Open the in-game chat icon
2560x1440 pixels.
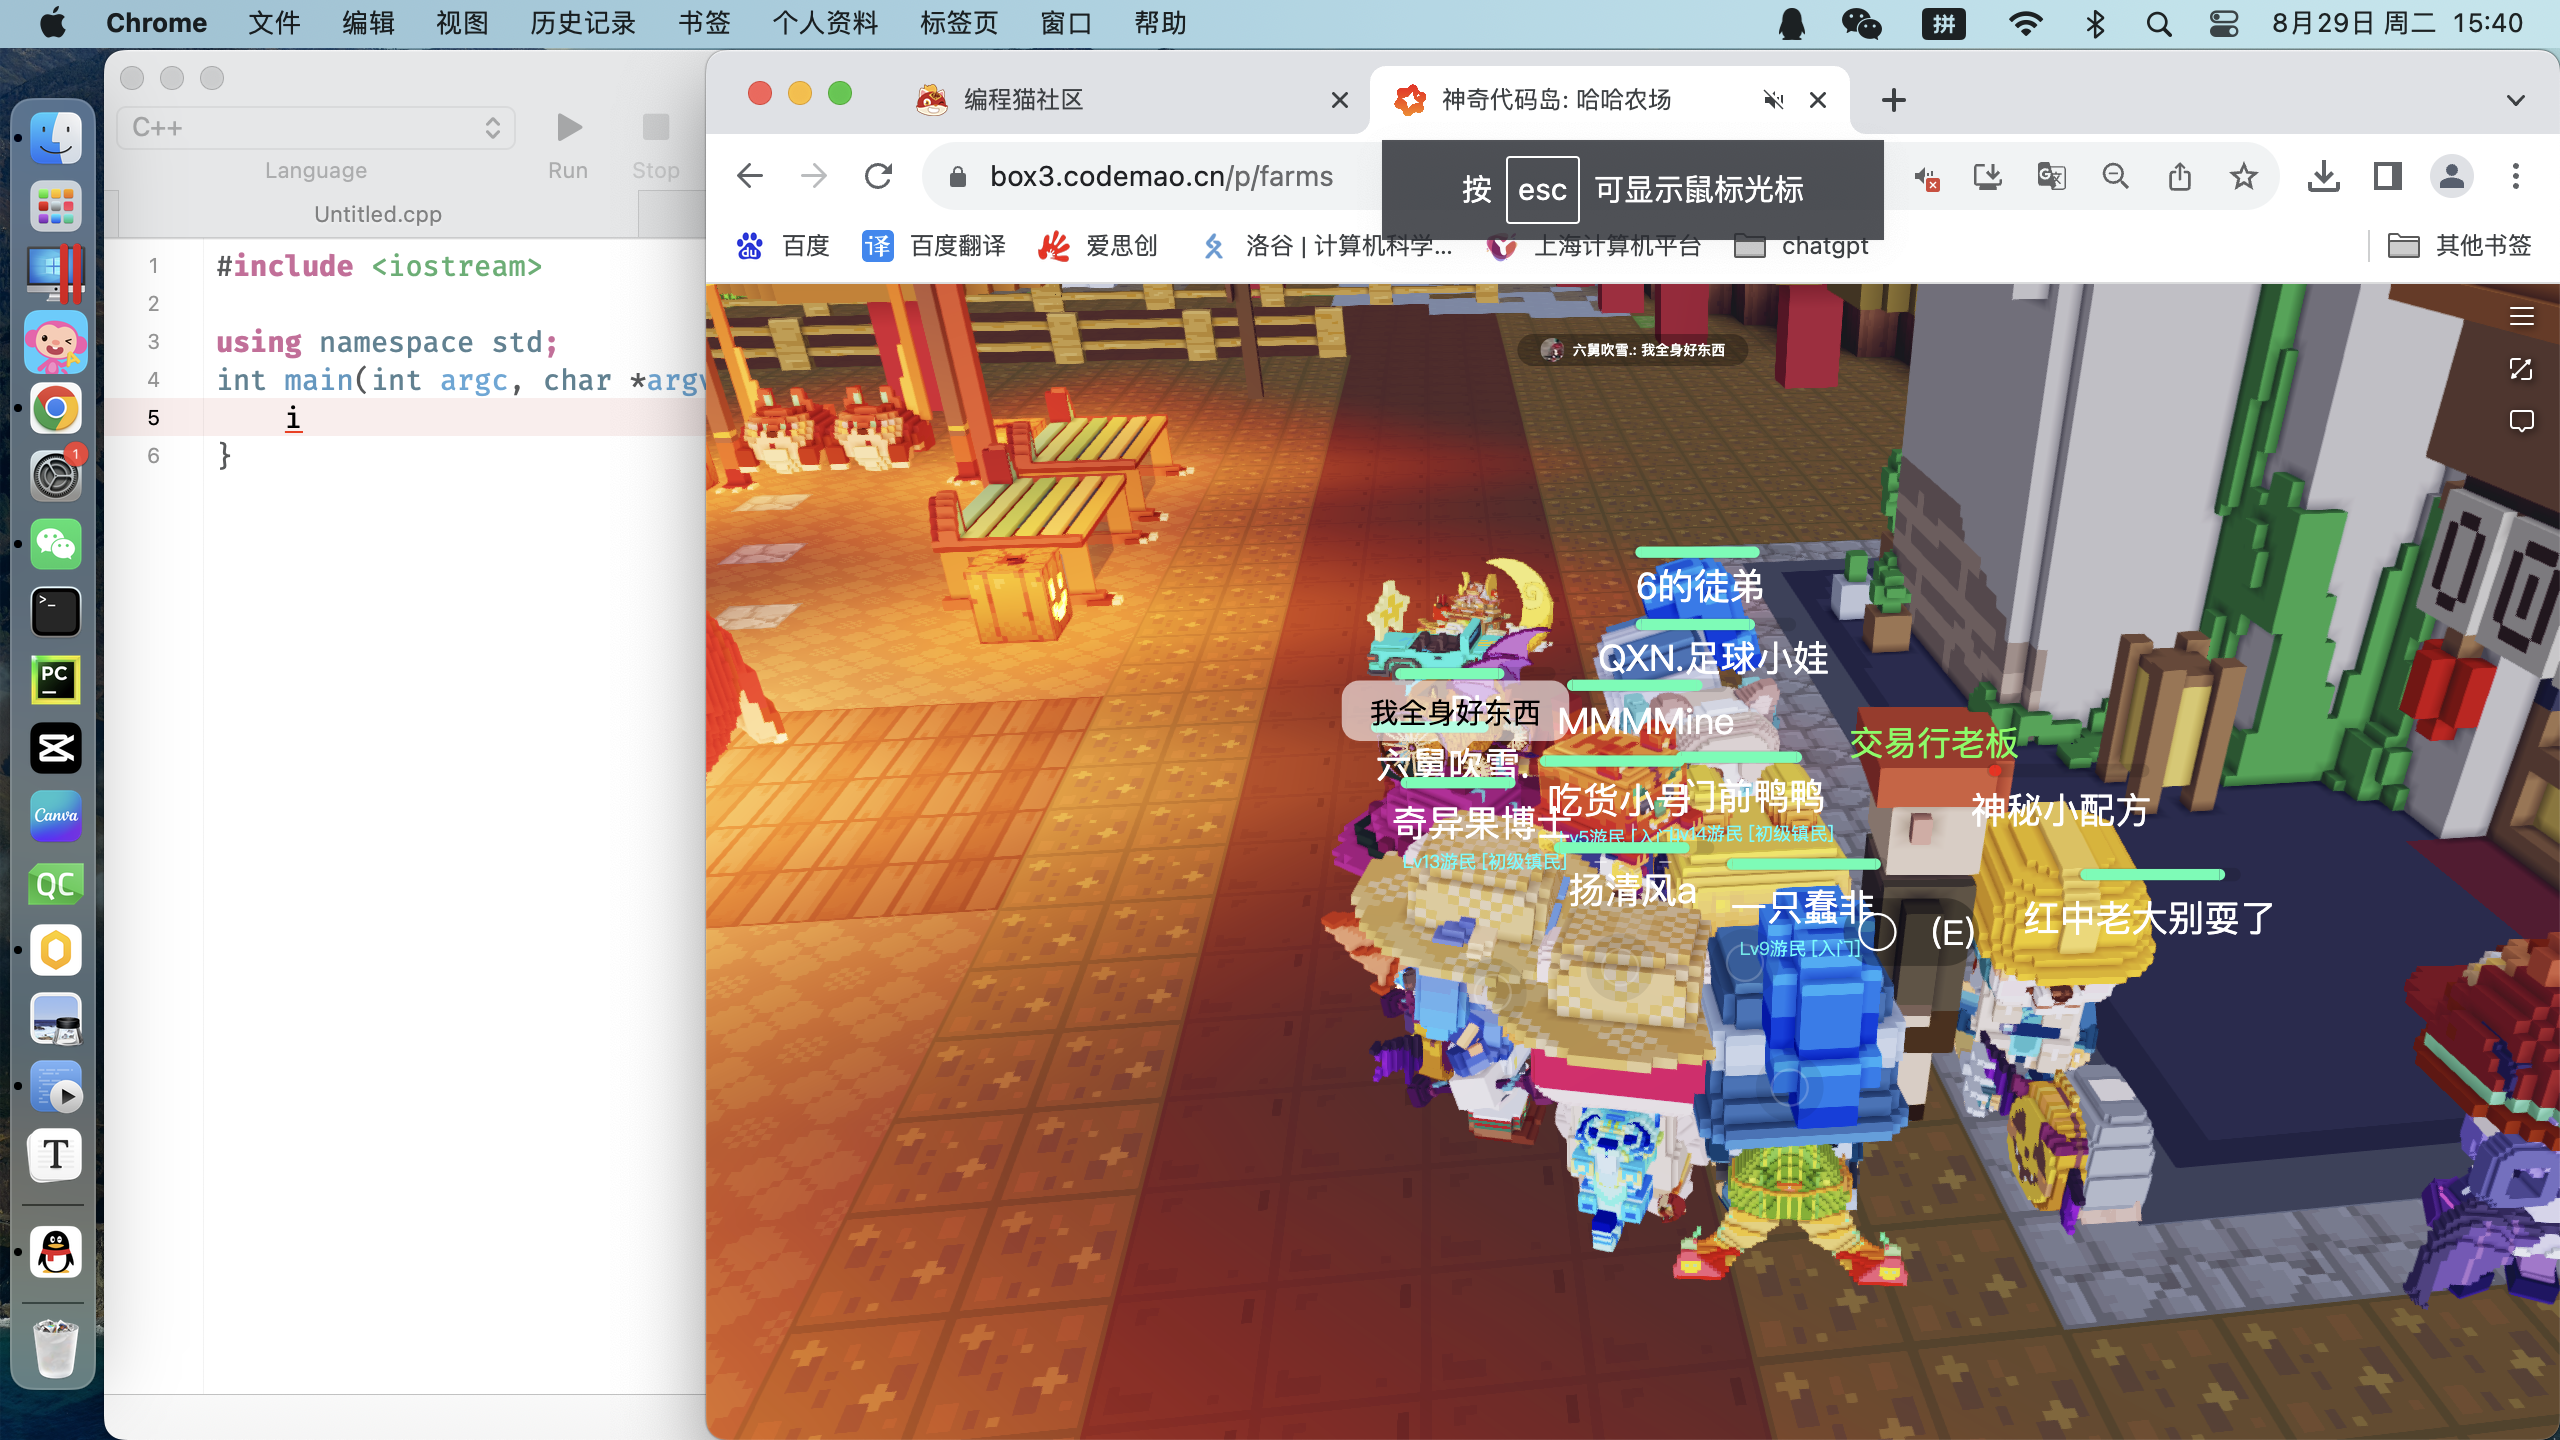(2521, 421)
